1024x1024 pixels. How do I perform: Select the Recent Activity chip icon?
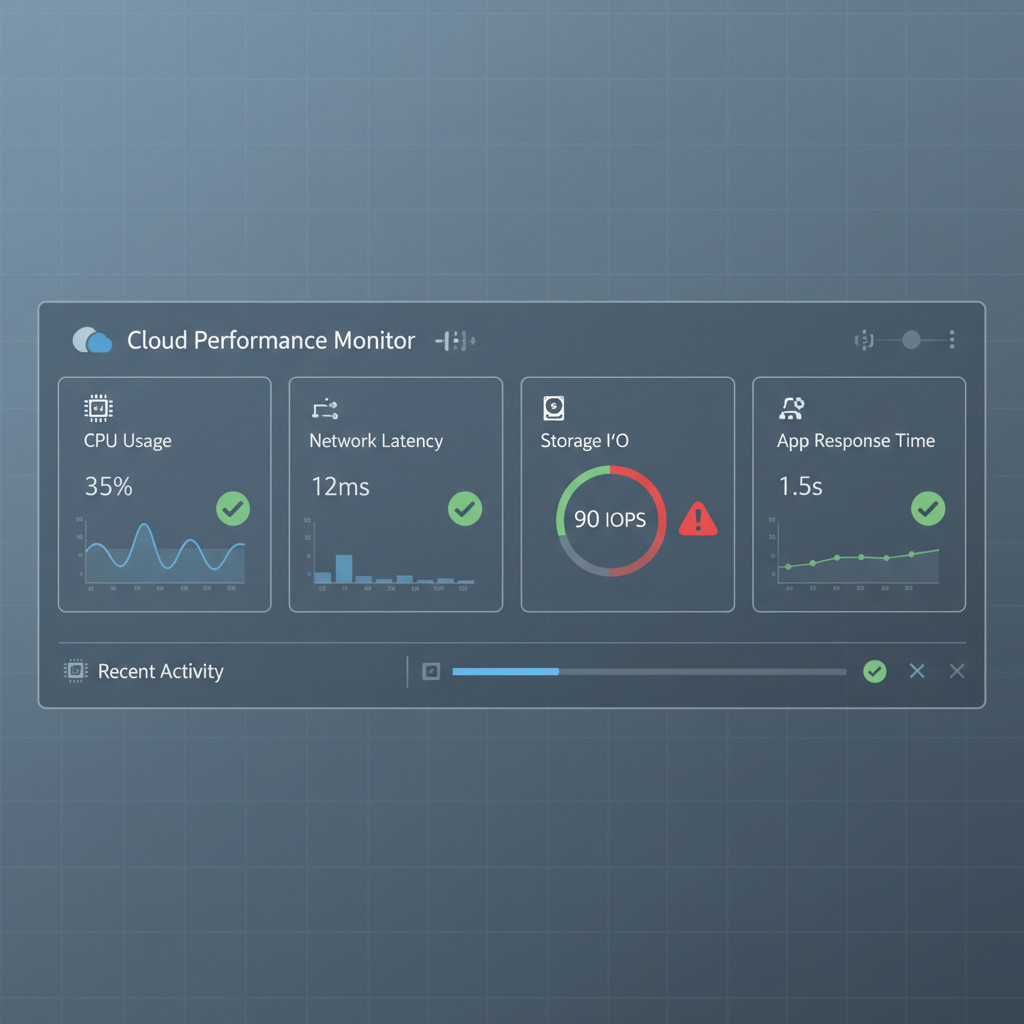pyautogui.click(x=74, y=671)
